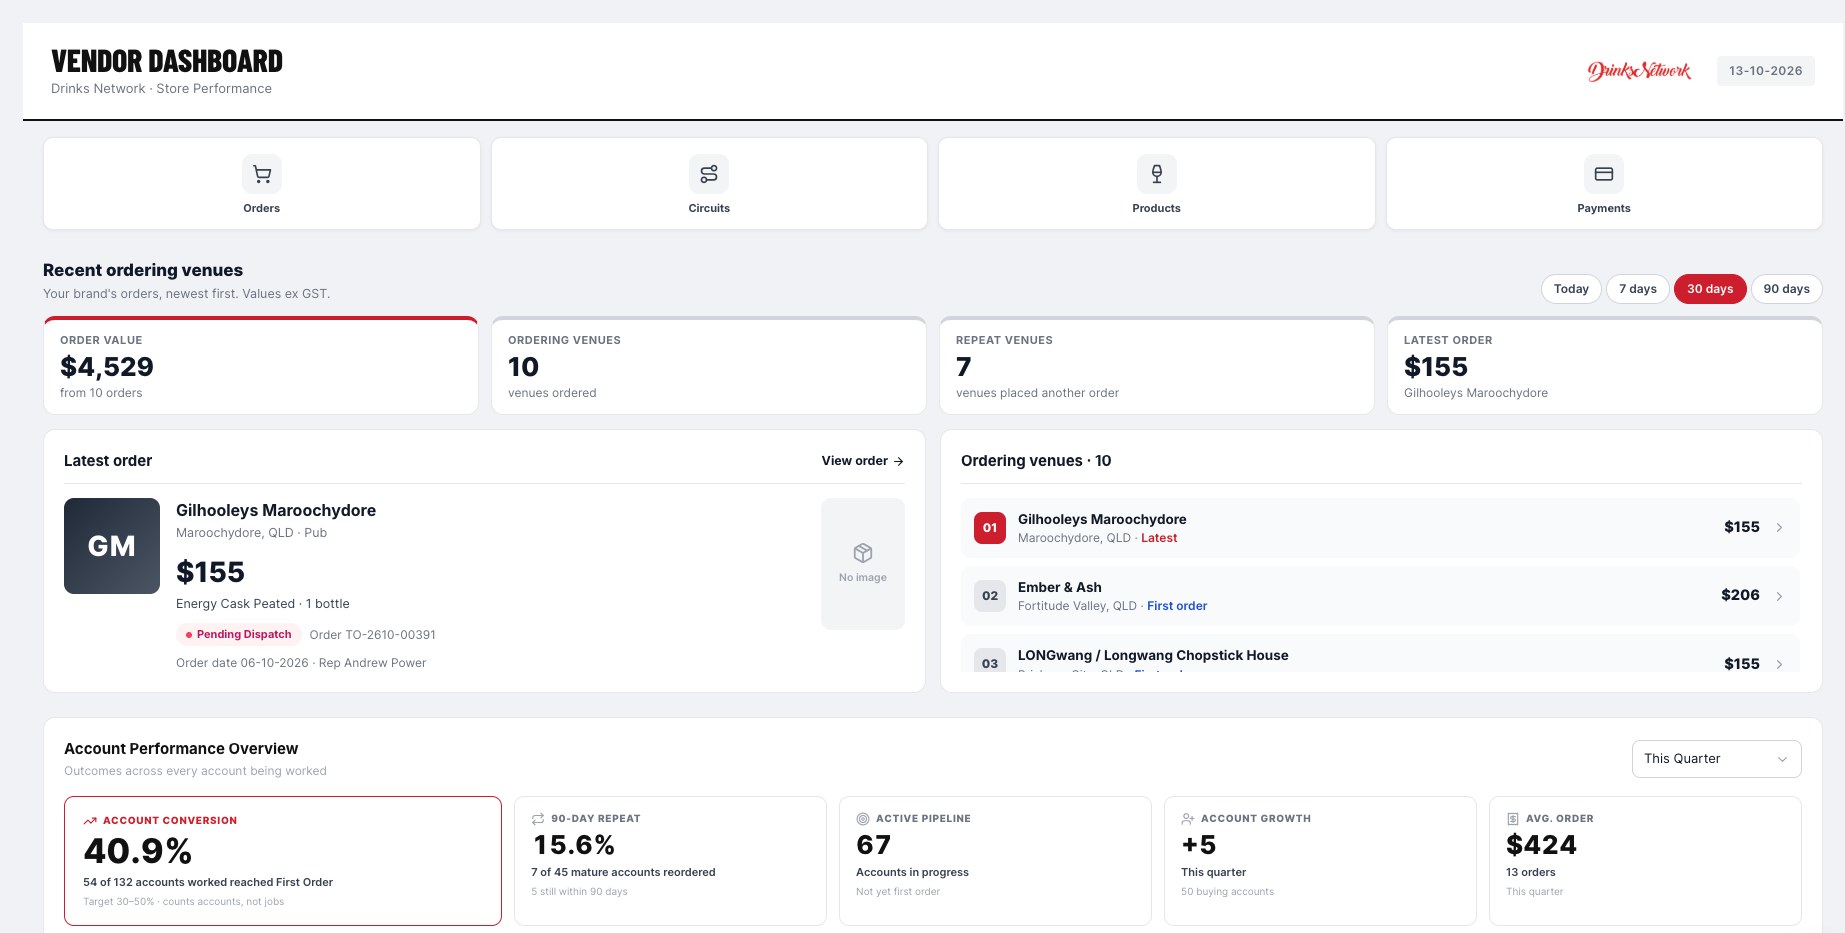1845x933 pixels.
Task: Click the Avg. Order receipt icon
Action: click(1513, 819)
